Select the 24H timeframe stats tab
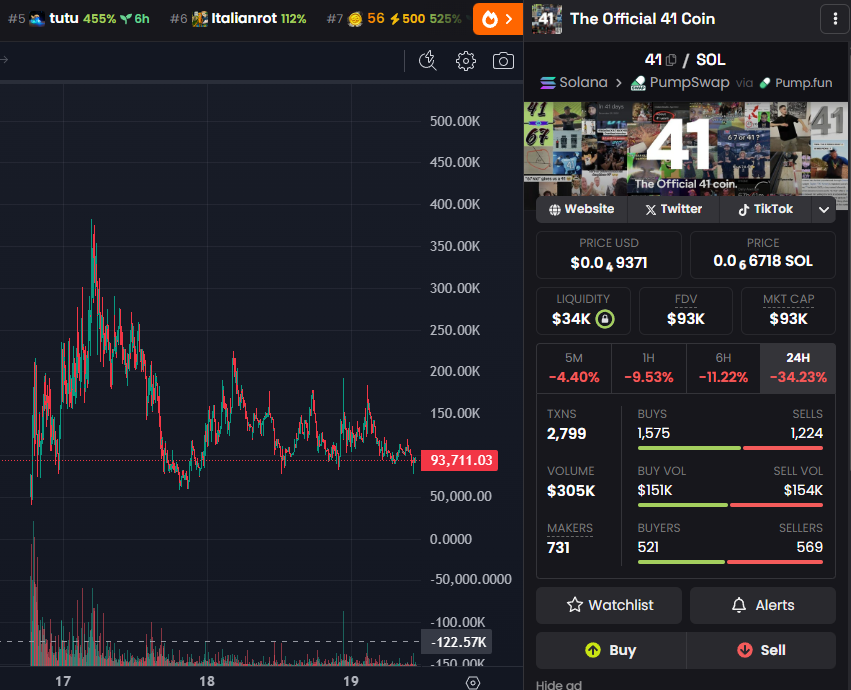 [x=798, y=368]
